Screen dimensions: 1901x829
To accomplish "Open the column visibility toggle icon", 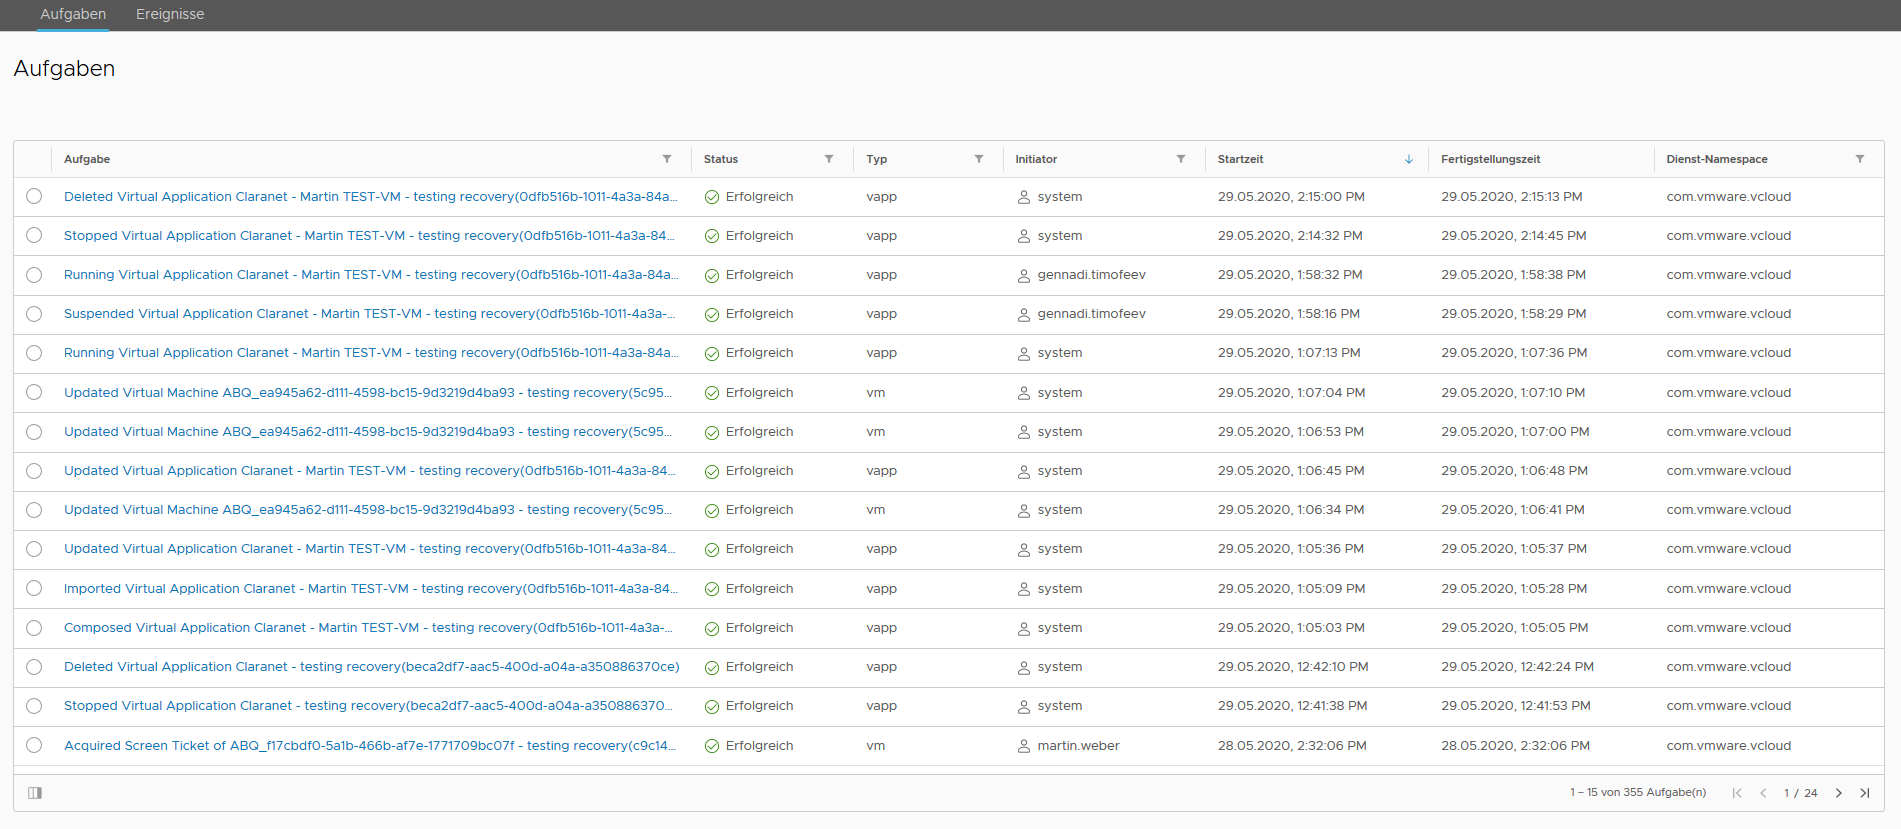I will coord(35,793).
